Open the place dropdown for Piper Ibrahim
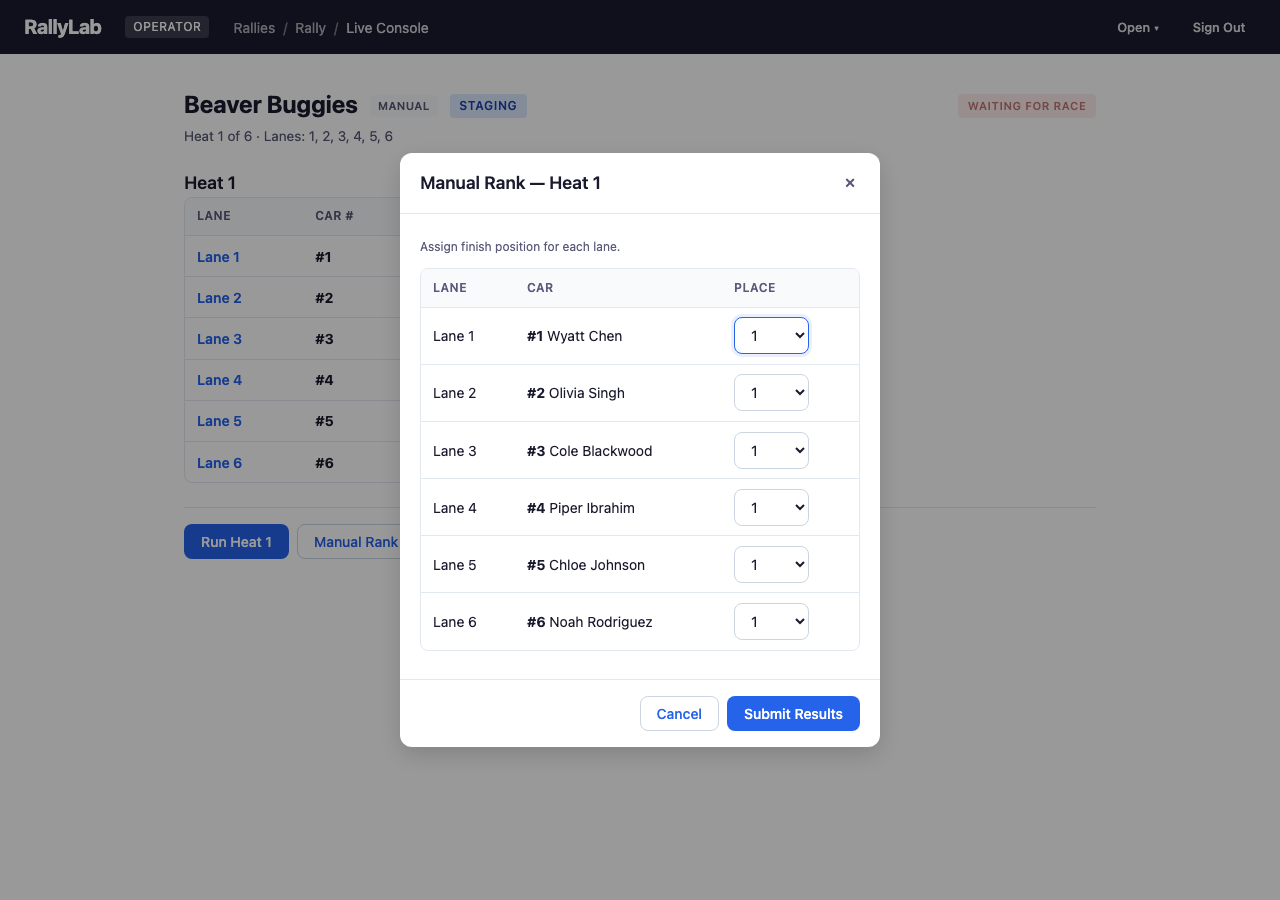The height and width of the screenshot is (900, 1280). click(771, 508)
